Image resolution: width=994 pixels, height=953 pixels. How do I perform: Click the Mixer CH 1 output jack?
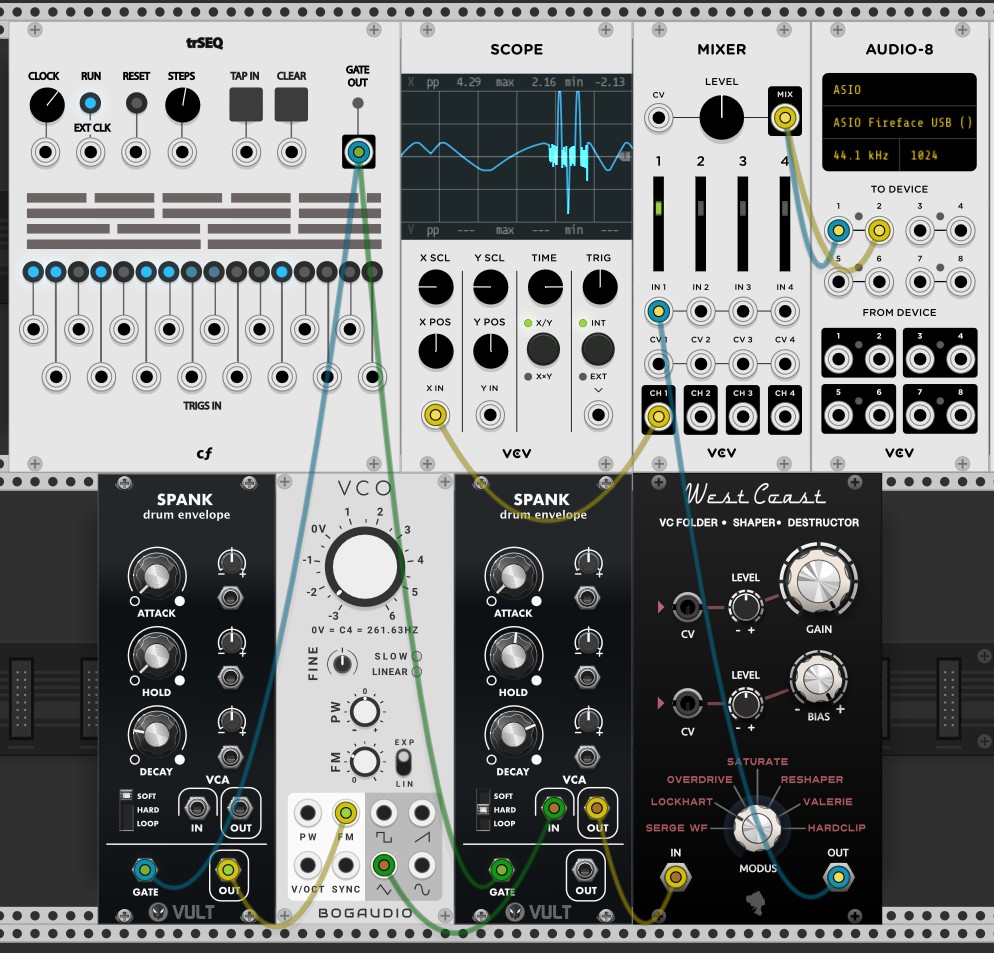(658, 413)
